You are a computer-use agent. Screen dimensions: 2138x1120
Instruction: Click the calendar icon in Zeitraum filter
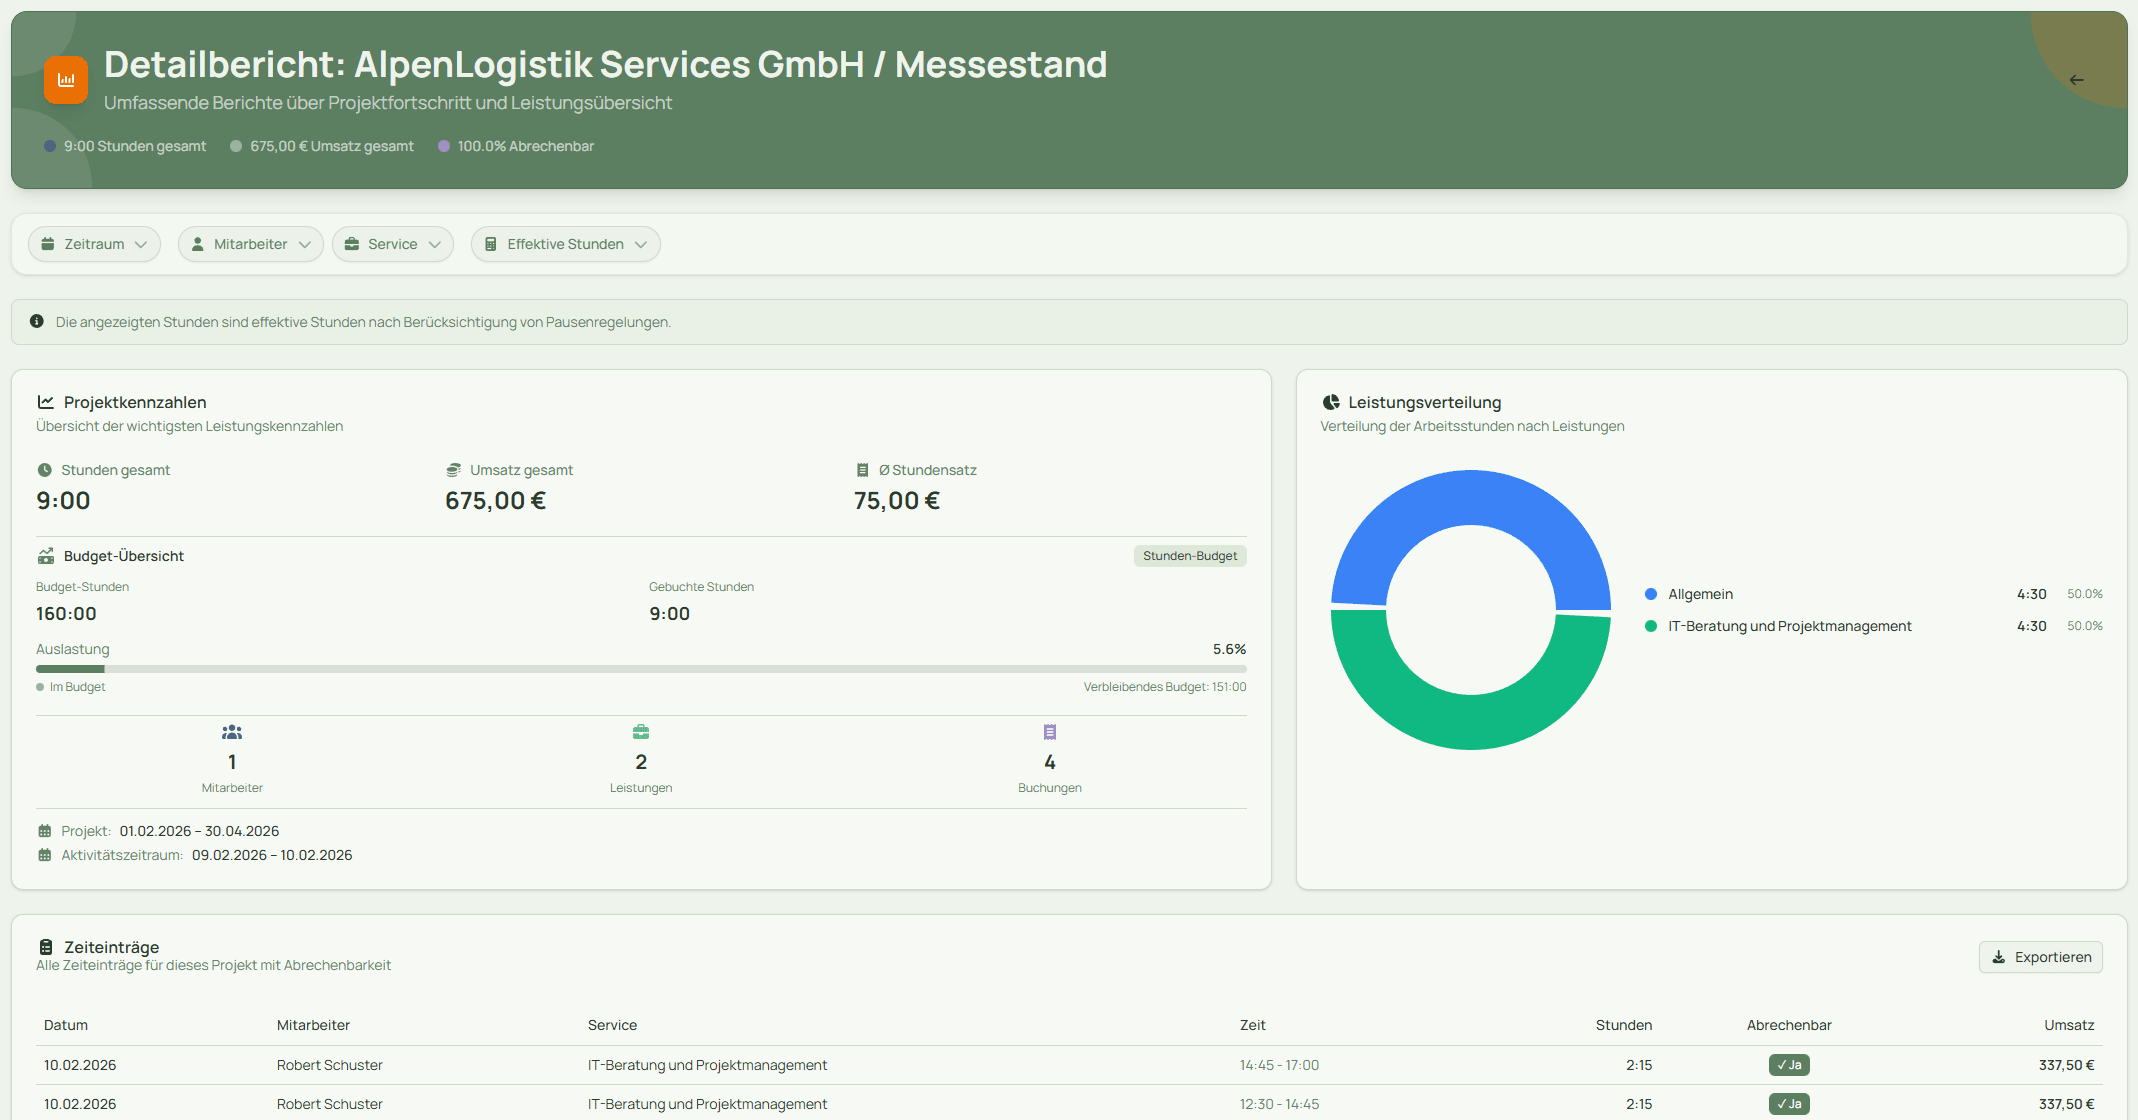click(48, 244)
